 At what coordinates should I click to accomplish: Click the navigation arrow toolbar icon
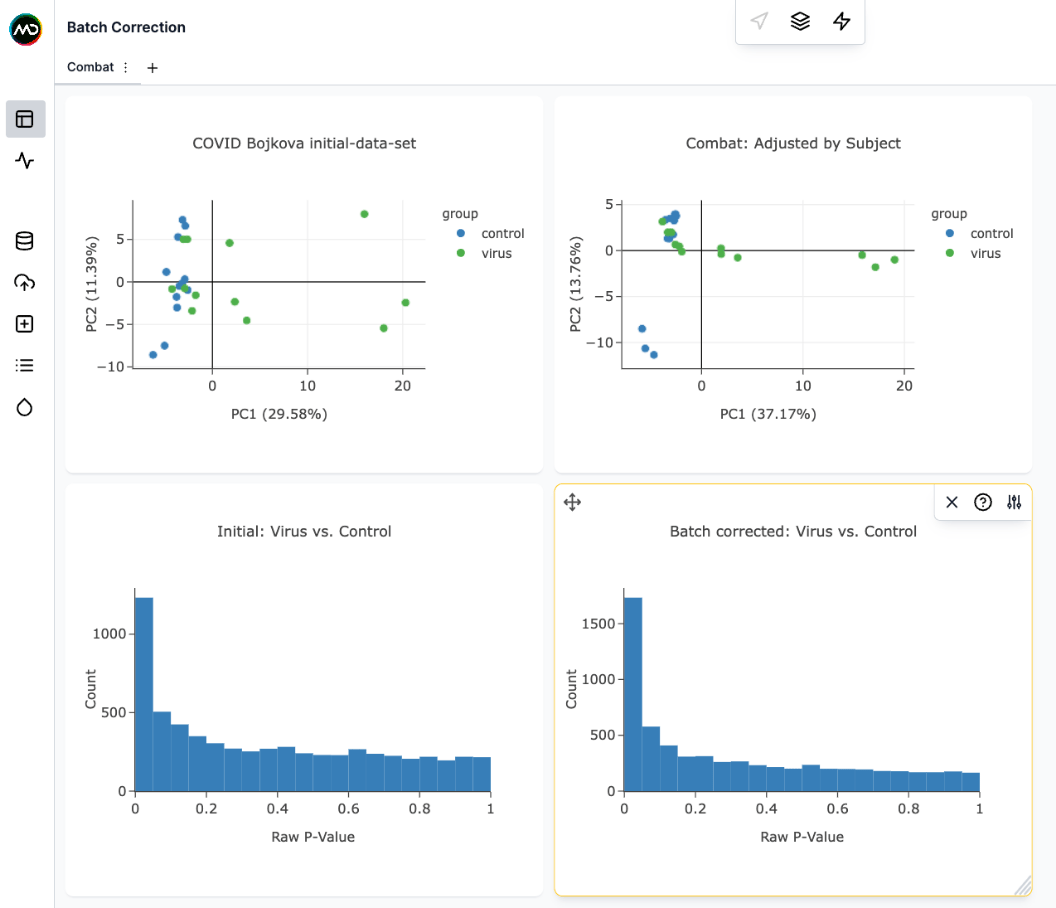coord(759,21)
